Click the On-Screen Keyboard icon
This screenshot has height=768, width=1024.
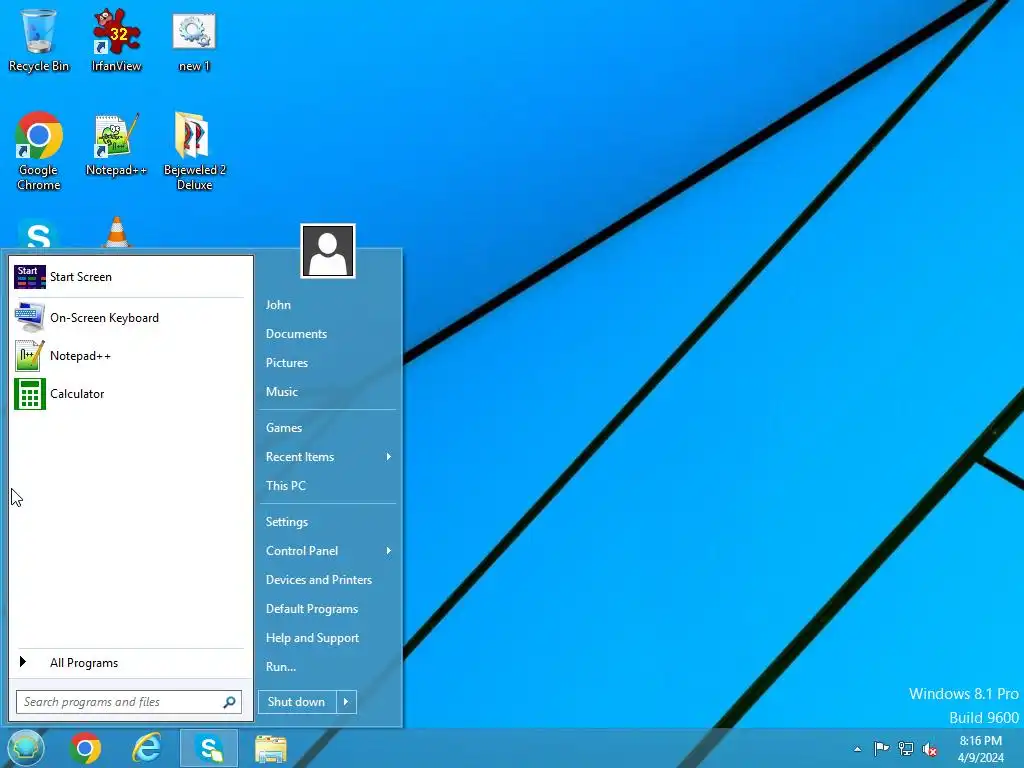(x=30, y=317)
